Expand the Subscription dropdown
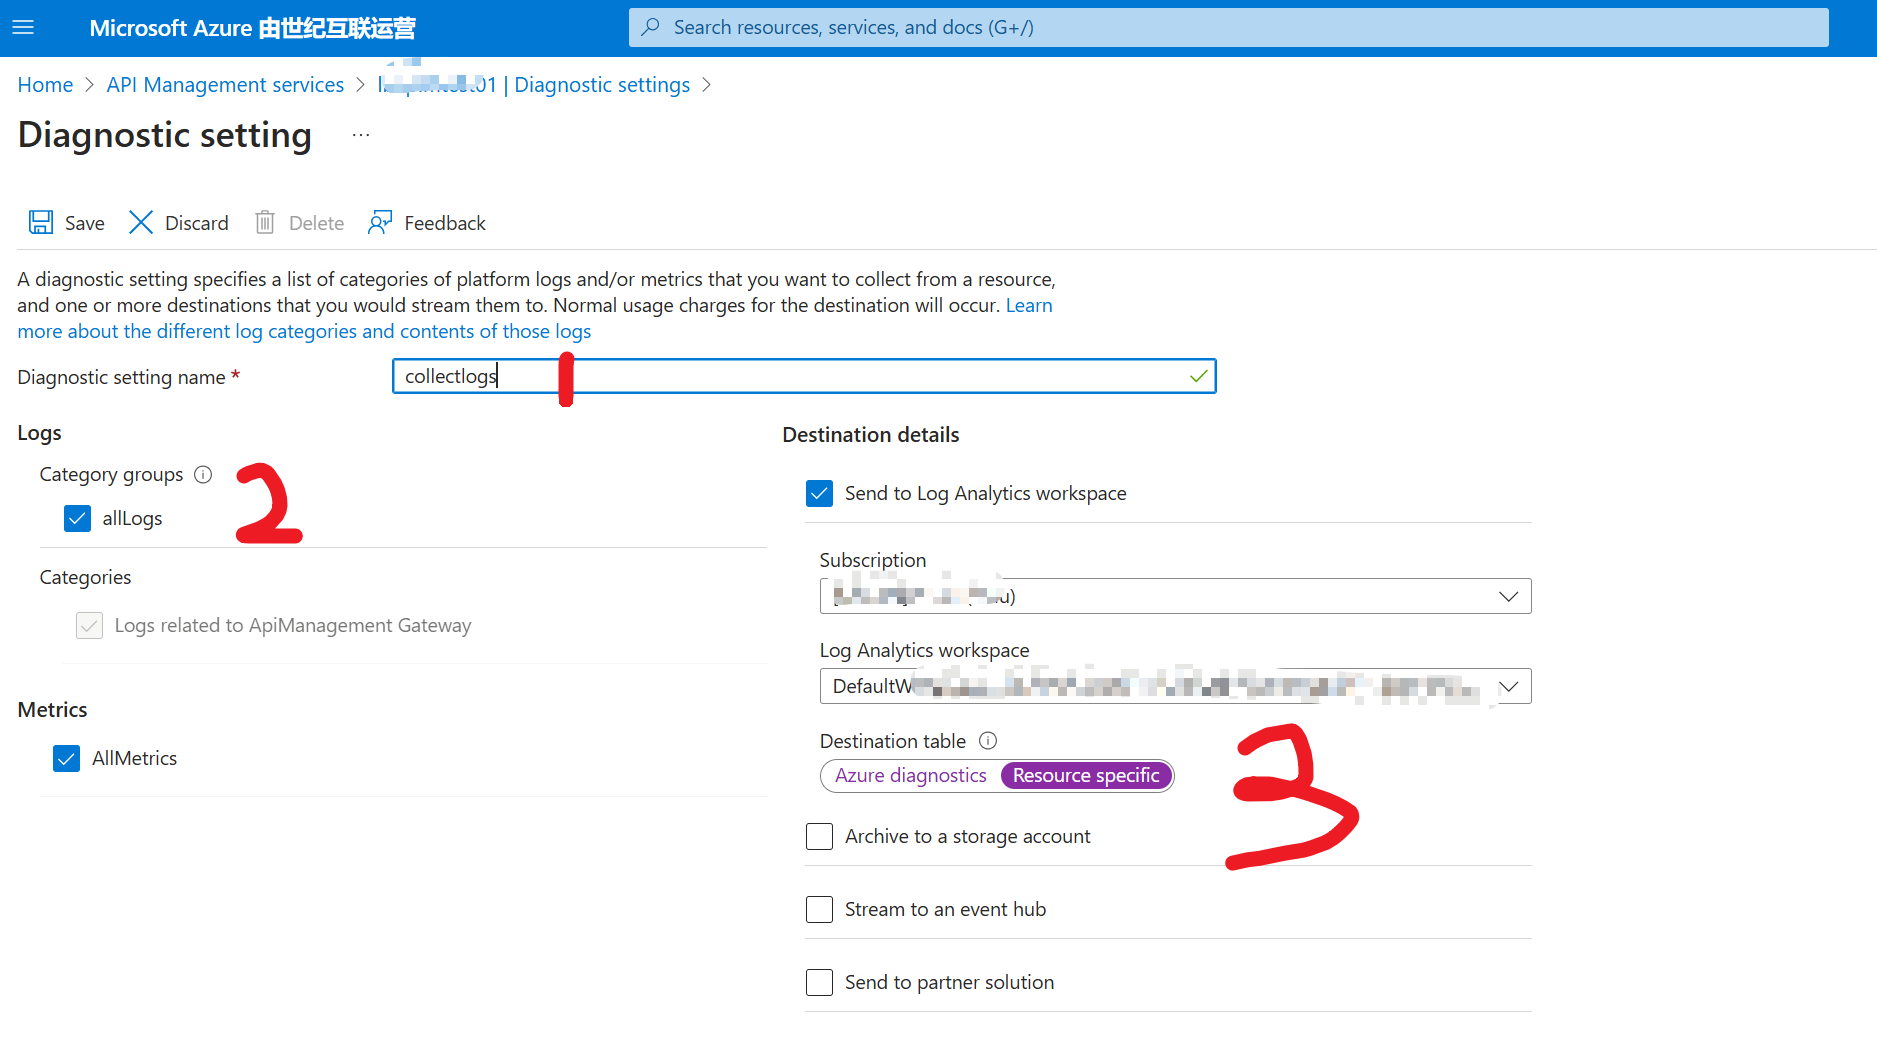Screen dimensions: 1877x1057 pos(1508,596)
